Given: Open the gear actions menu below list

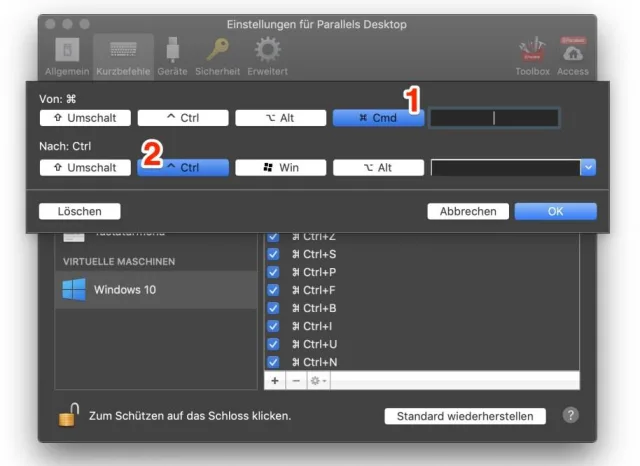Looking at the screenshot, I should pyautogui.click(x=317, y=381).
